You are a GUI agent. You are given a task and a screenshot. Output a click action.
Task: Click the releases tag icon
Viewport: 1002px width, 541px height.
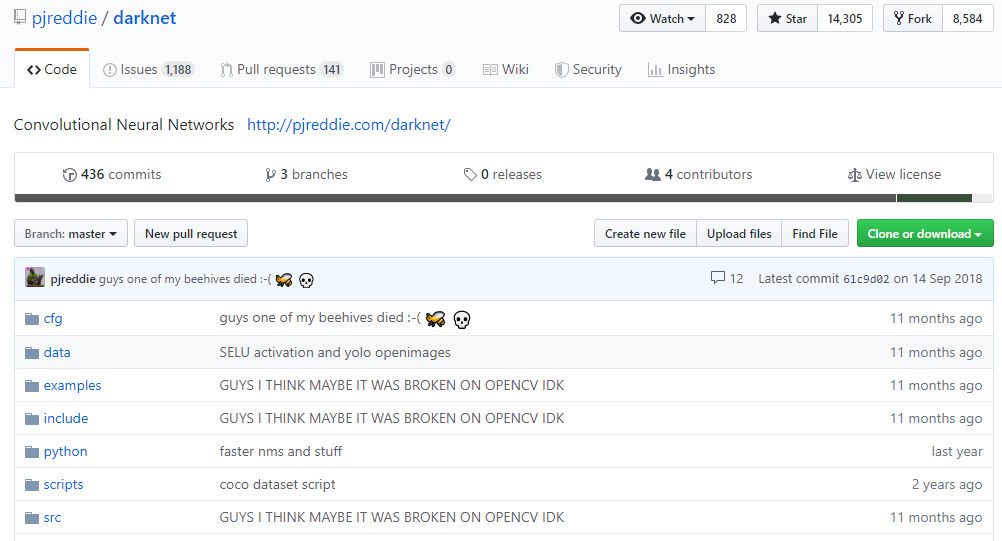click(470, 174)
